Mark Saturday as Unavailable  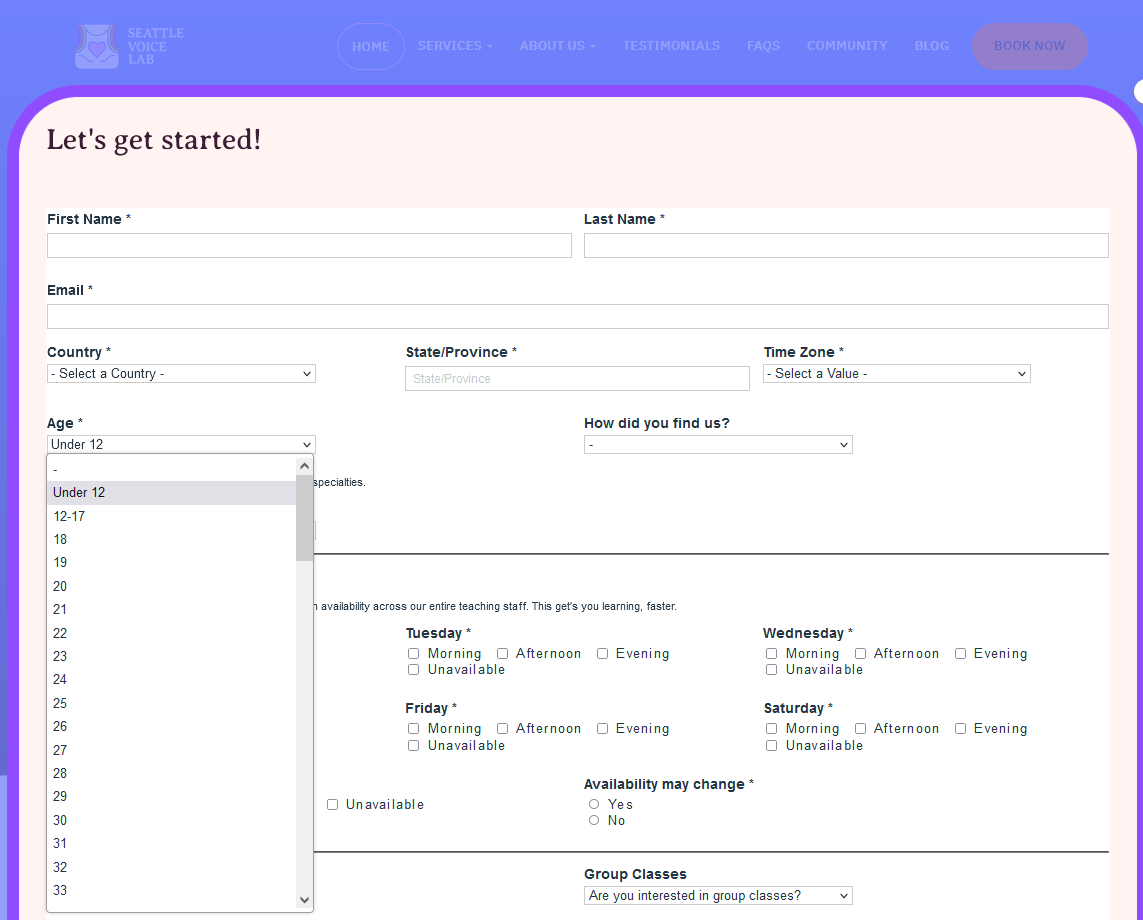pyautogui.click(x=771, y=746)
